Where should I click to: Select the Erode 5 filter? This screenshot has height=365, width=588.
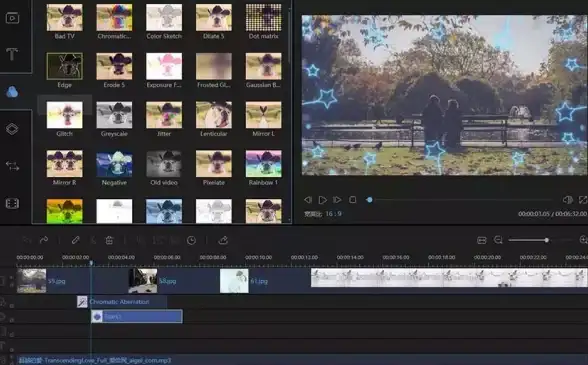point(114,66)
